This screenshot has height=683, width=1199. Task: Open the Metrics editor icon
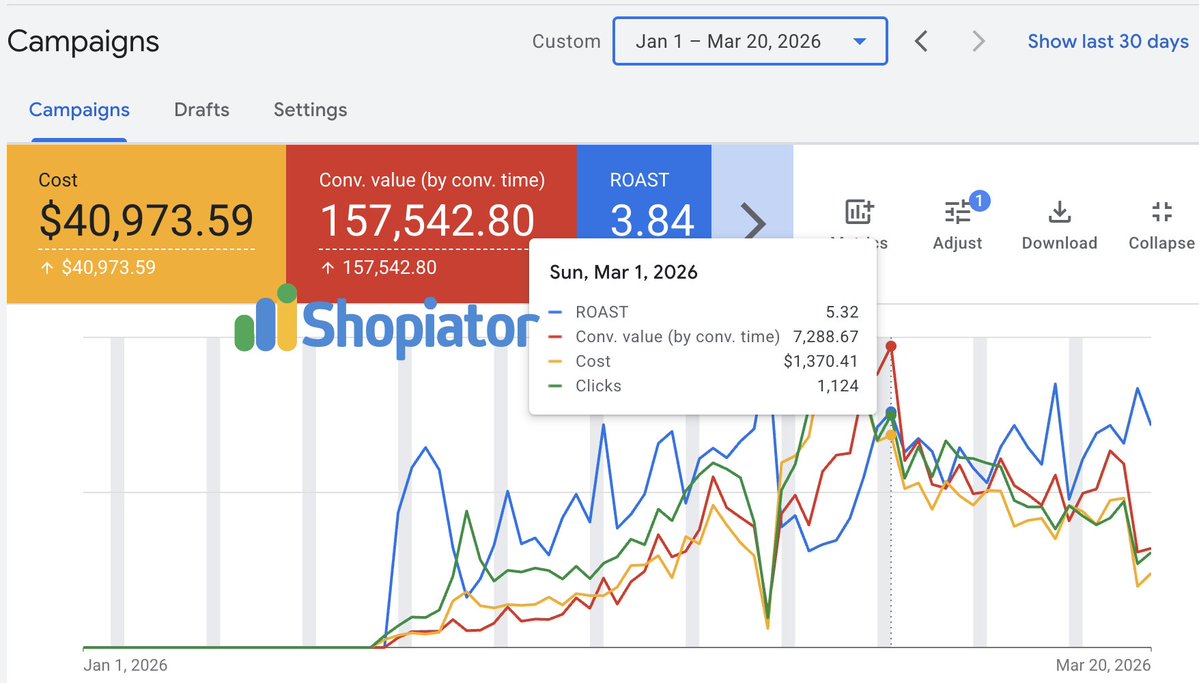[860, 212]
